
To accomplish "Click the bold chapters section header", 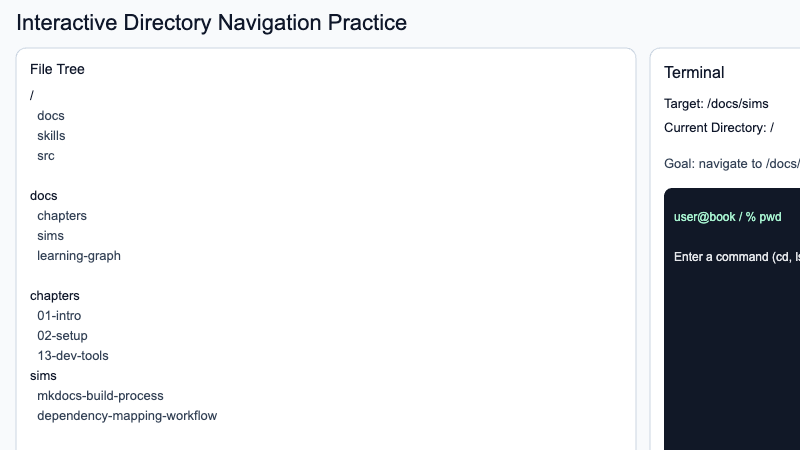I will (x=55, y=296).
